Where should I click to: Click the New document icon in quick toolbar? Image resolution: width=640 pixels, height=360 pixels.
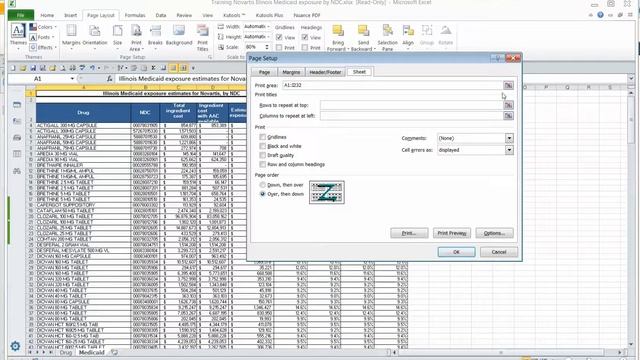tap(13, 68)
